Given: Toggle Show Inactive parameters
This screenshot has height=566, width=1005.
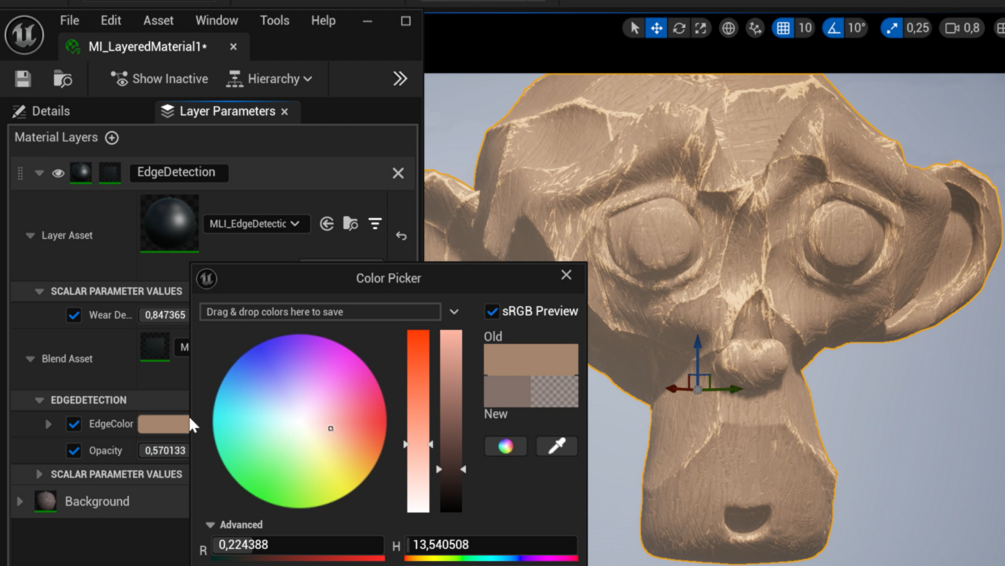Looking at the screenshot, I should click(x=159, y=79).
